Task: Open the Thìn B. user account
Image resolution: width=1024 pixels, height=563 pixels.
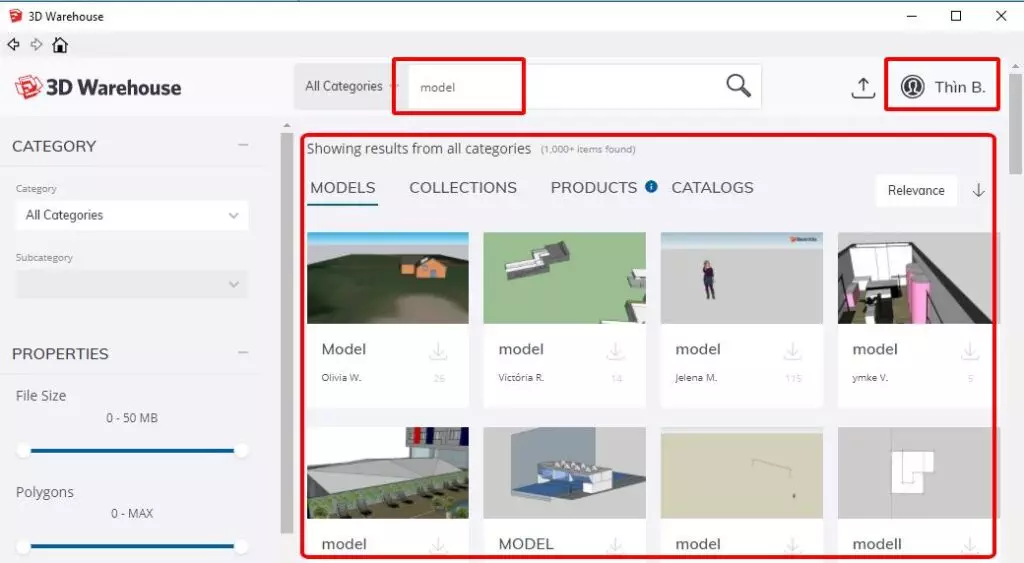Action: click(x=942, y=87)
